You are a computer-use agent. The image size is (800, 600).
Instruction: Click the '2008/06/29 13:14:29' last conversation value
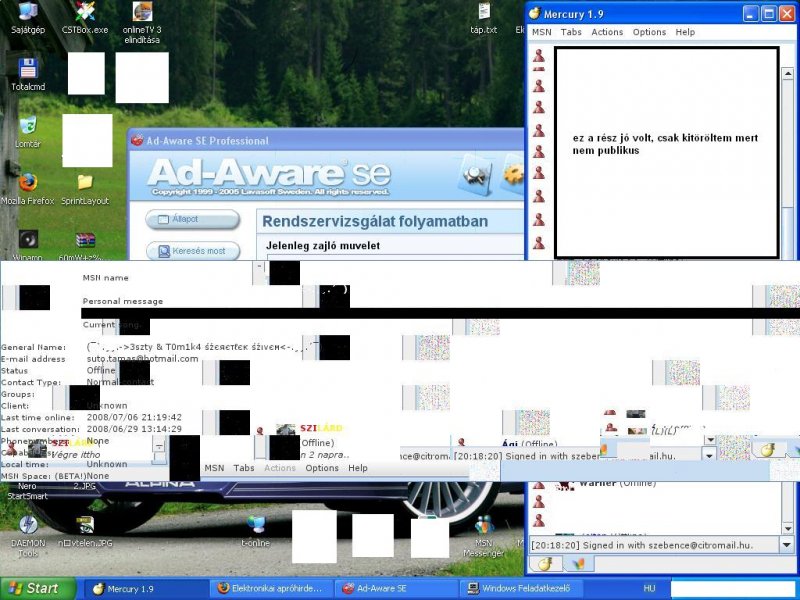pyautogui.click(x=134, y=429)
